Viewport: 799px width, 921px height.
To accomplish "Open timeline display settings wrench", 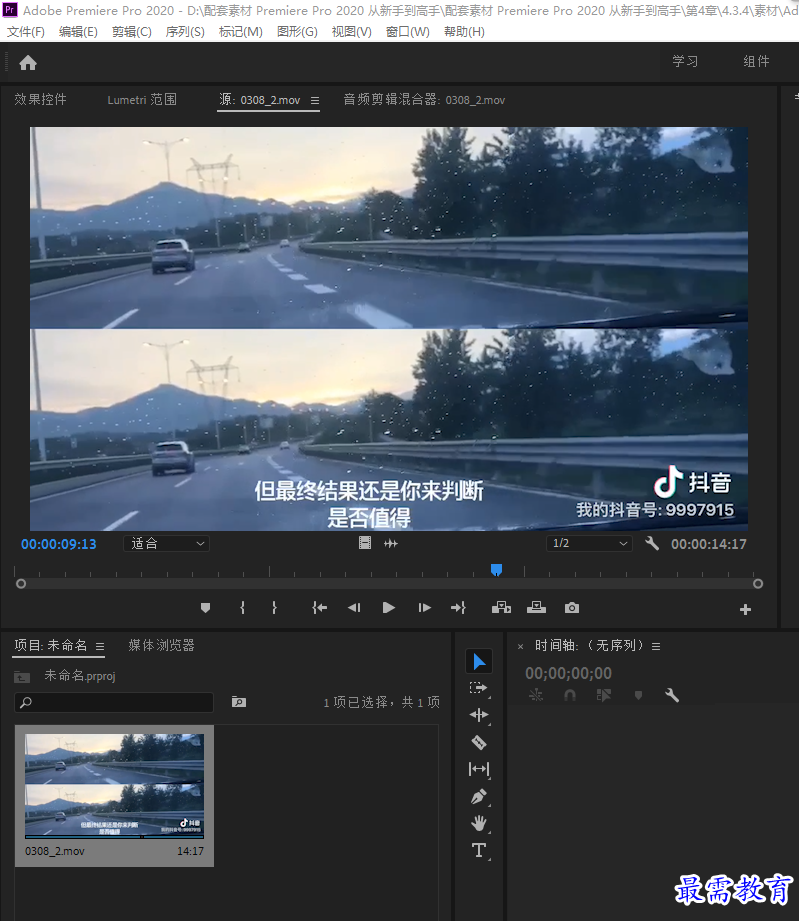I will tap(672, 695).
